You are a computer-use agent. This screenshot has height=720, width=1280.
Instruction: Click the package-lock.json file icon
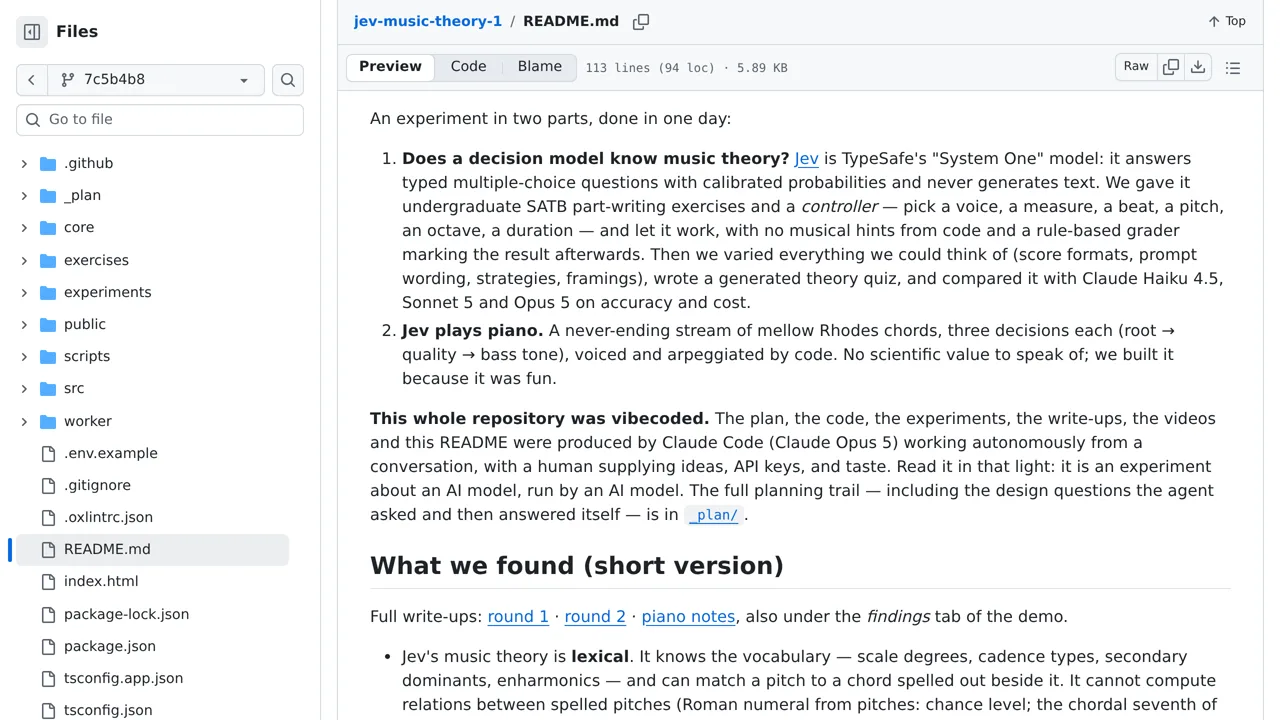48,614
